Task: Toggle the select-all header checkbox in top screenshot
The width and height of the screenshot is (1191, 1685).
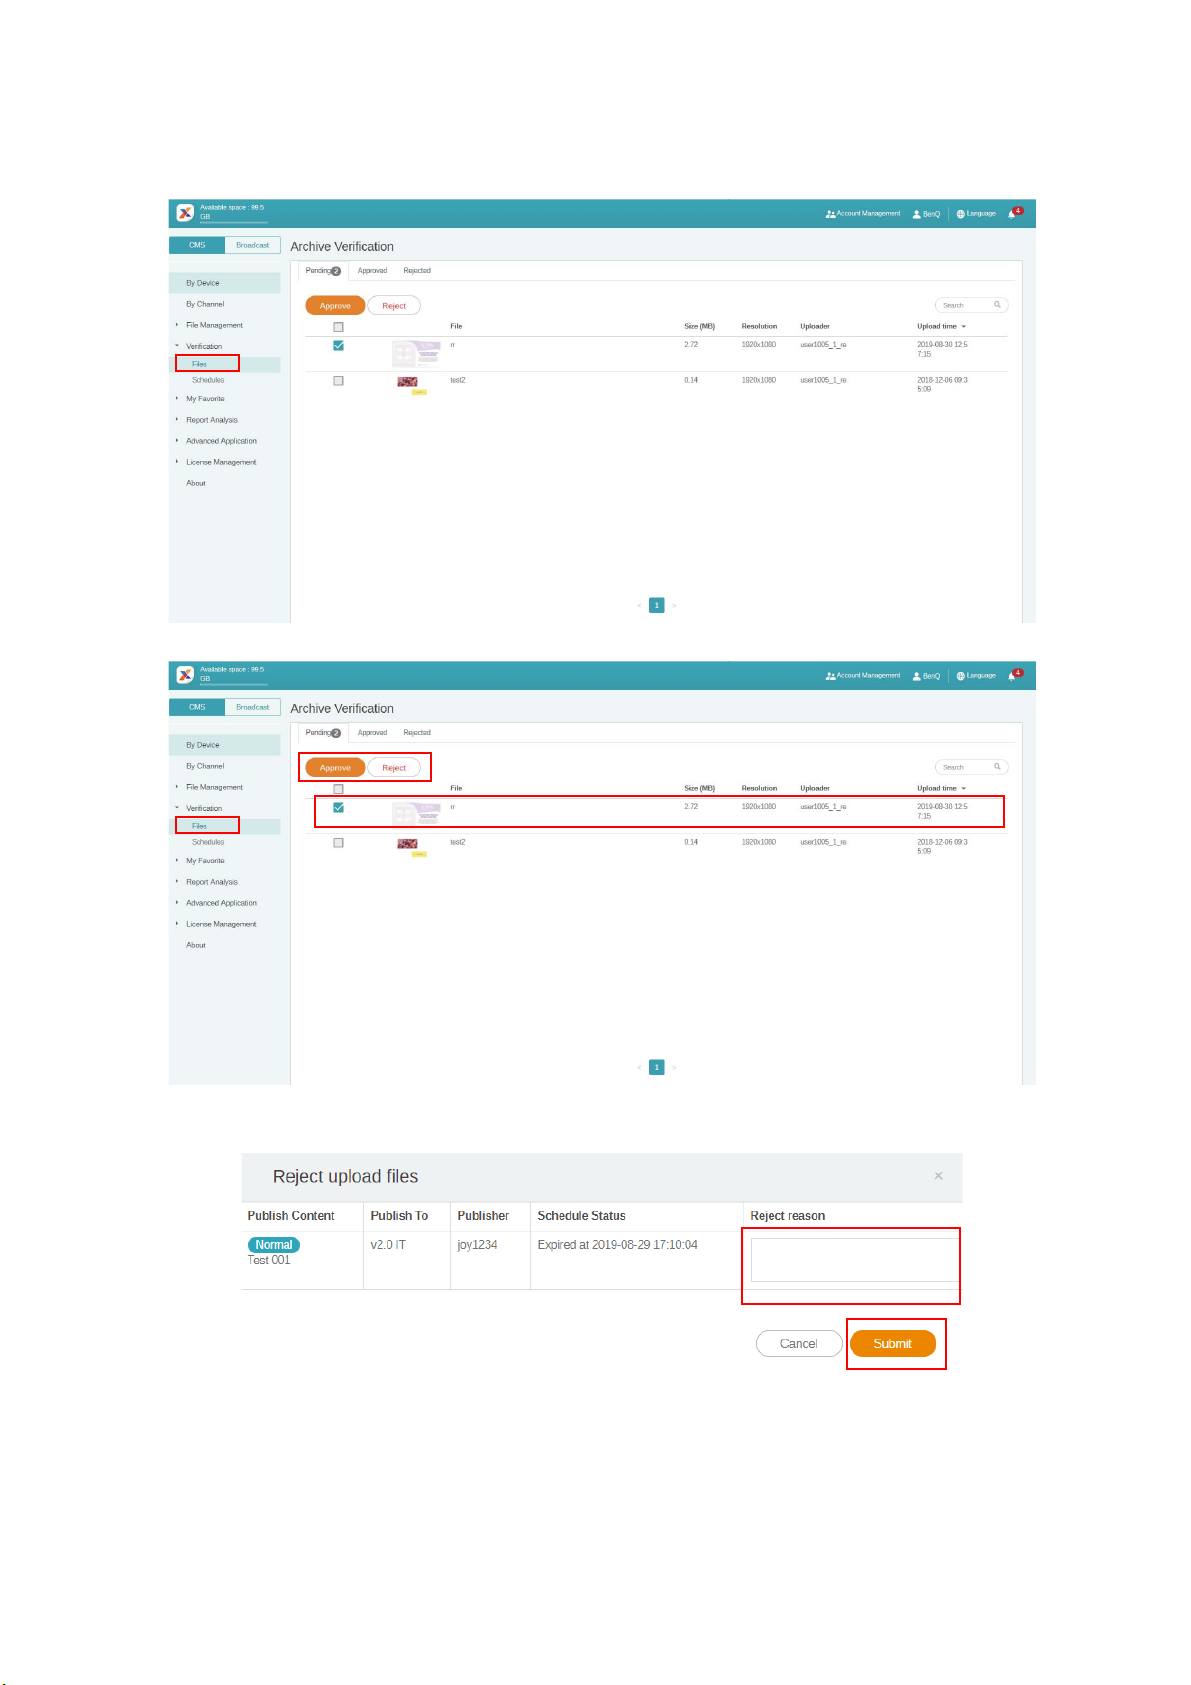Action: coord(338,327)
